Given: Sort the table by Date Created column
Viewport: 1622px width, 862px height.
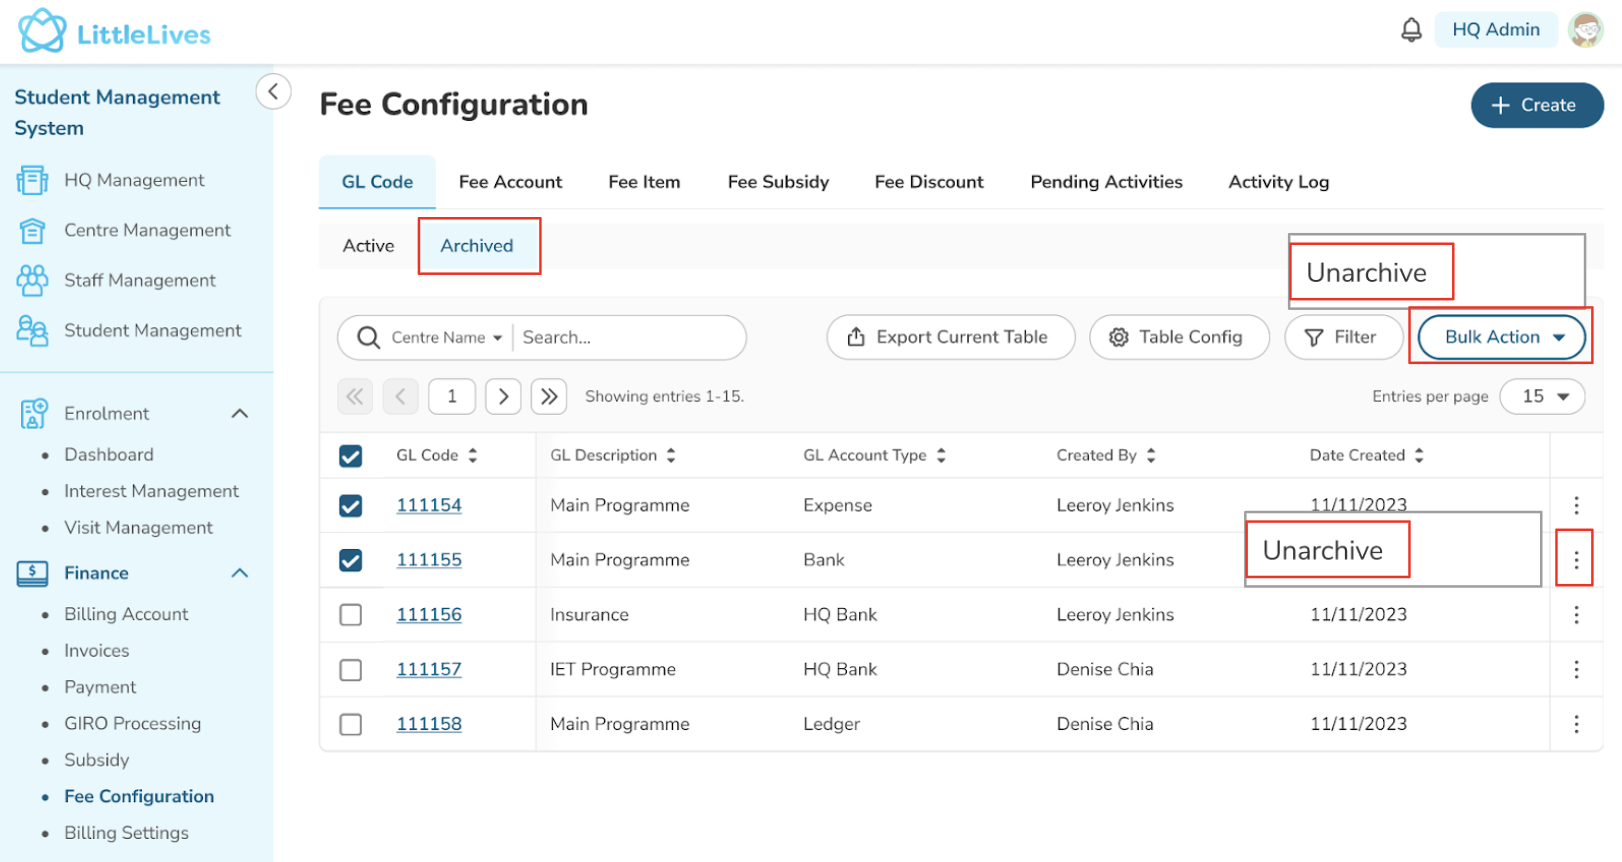Looking at the screenshot, I should pos(1418,455).
